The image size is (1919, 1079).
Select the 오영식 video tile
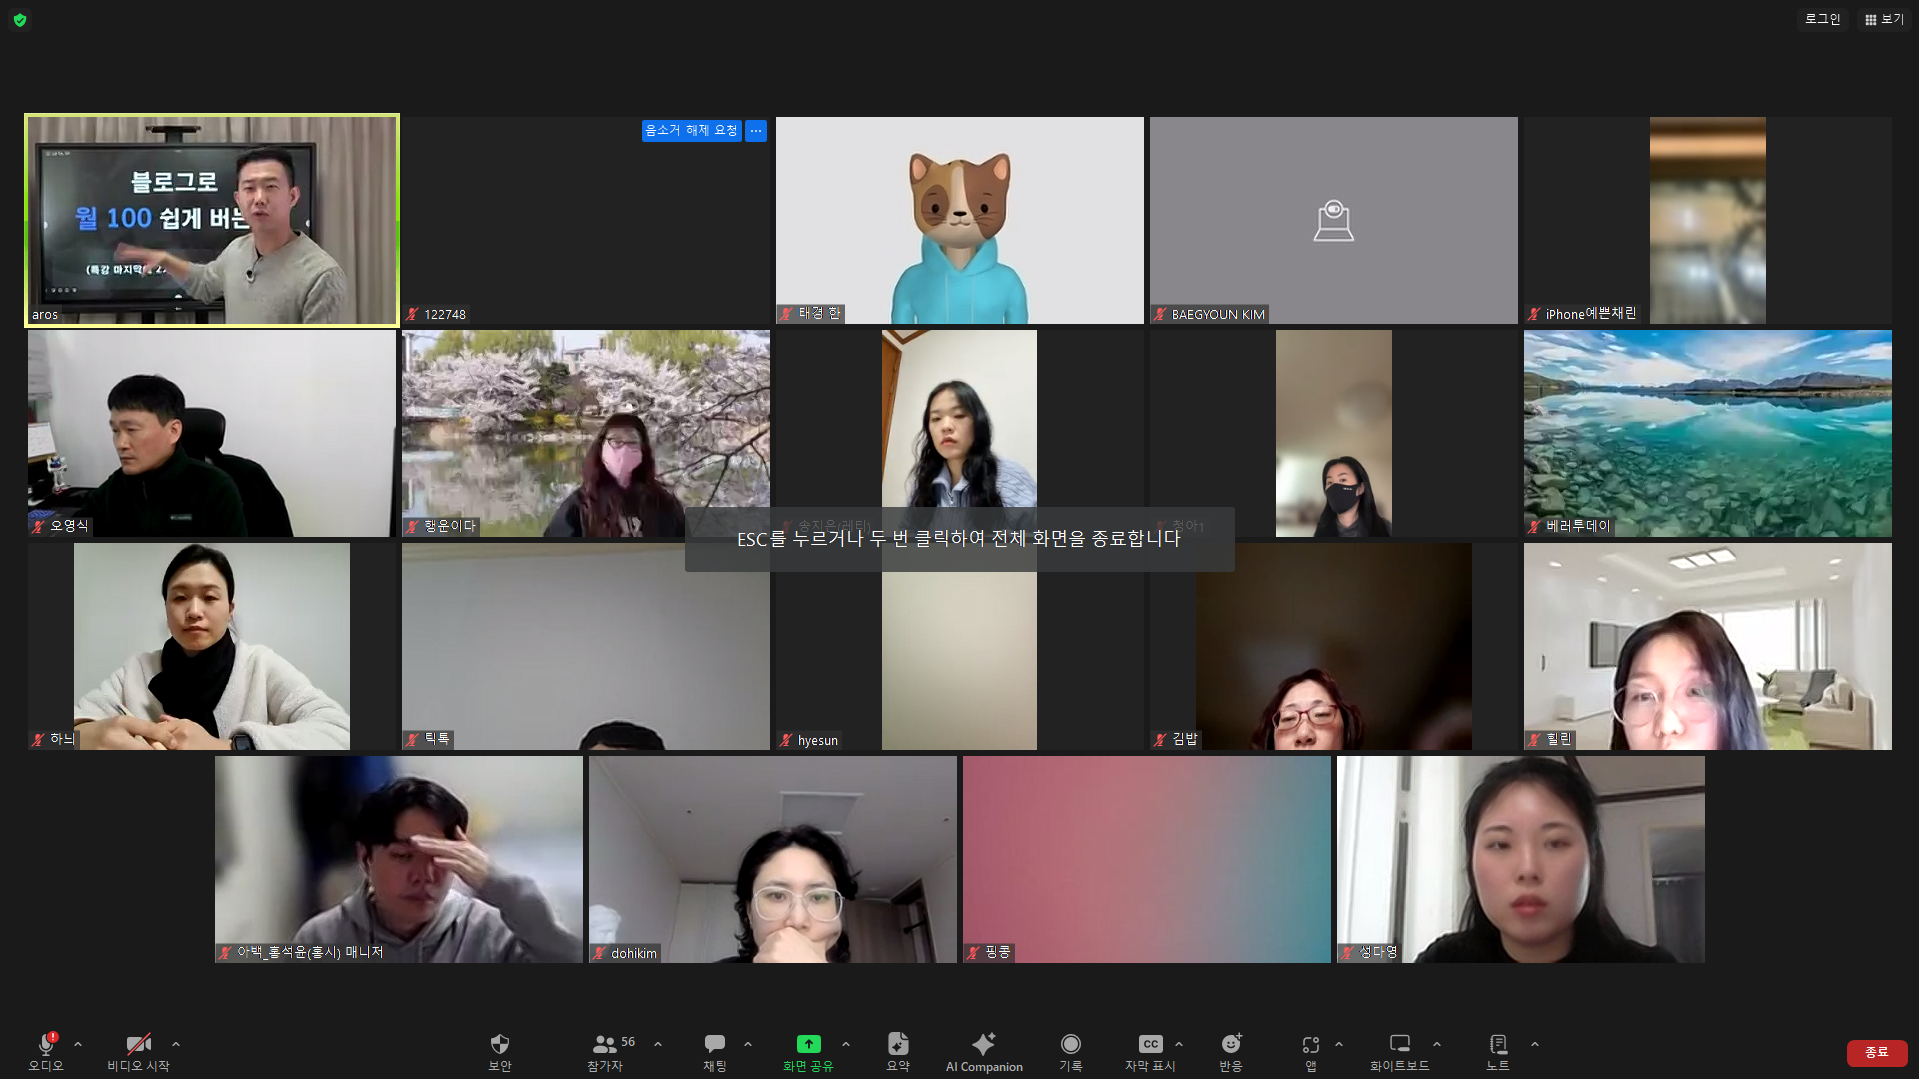tap(212, 433)
